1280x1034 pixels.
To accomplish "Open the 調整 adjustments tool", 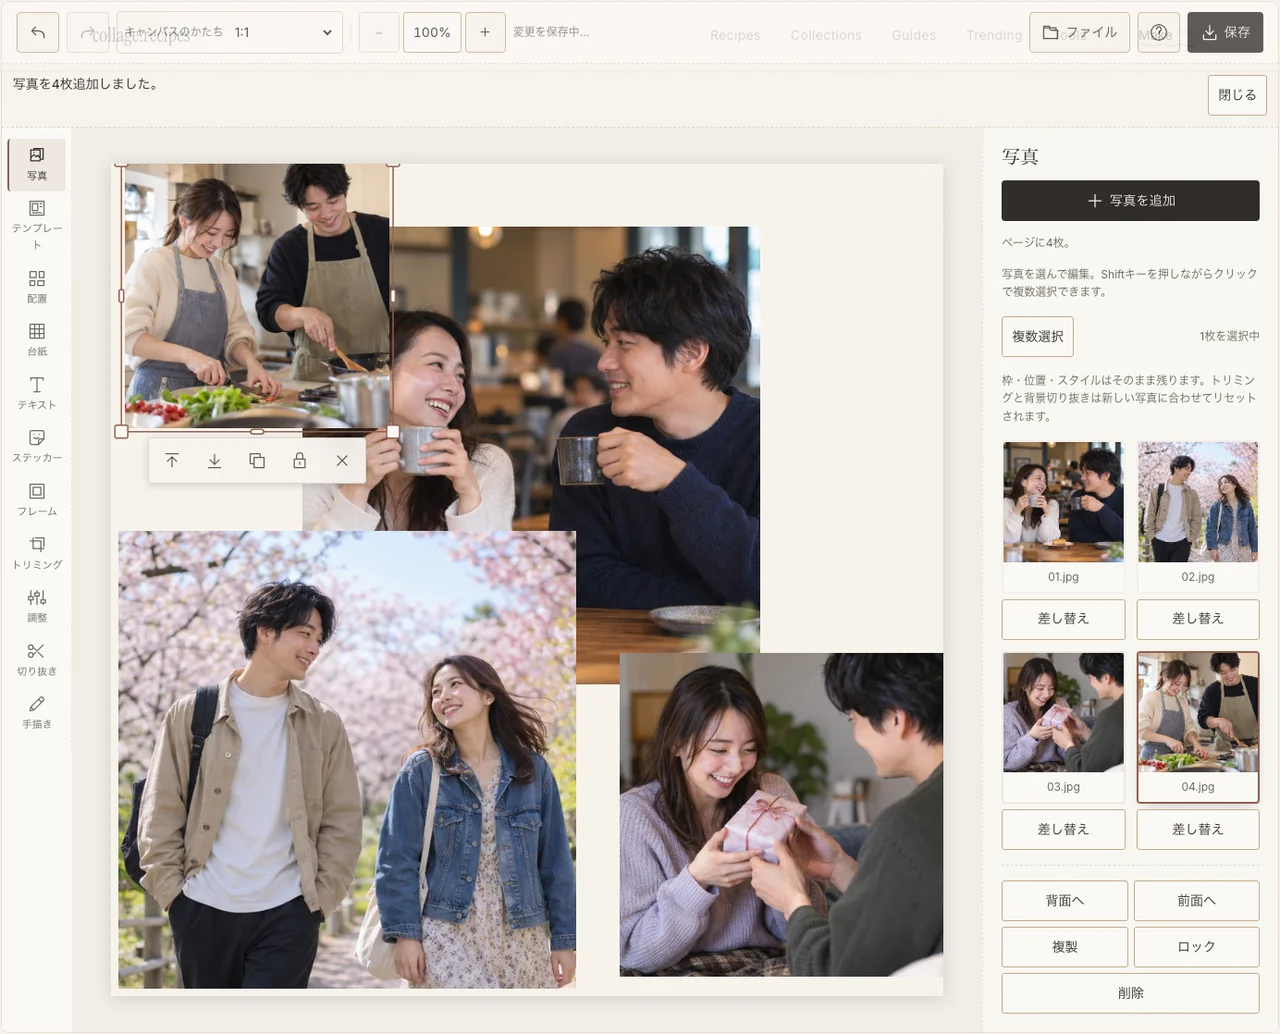I will pyautogui.click(x=37, y=605).
